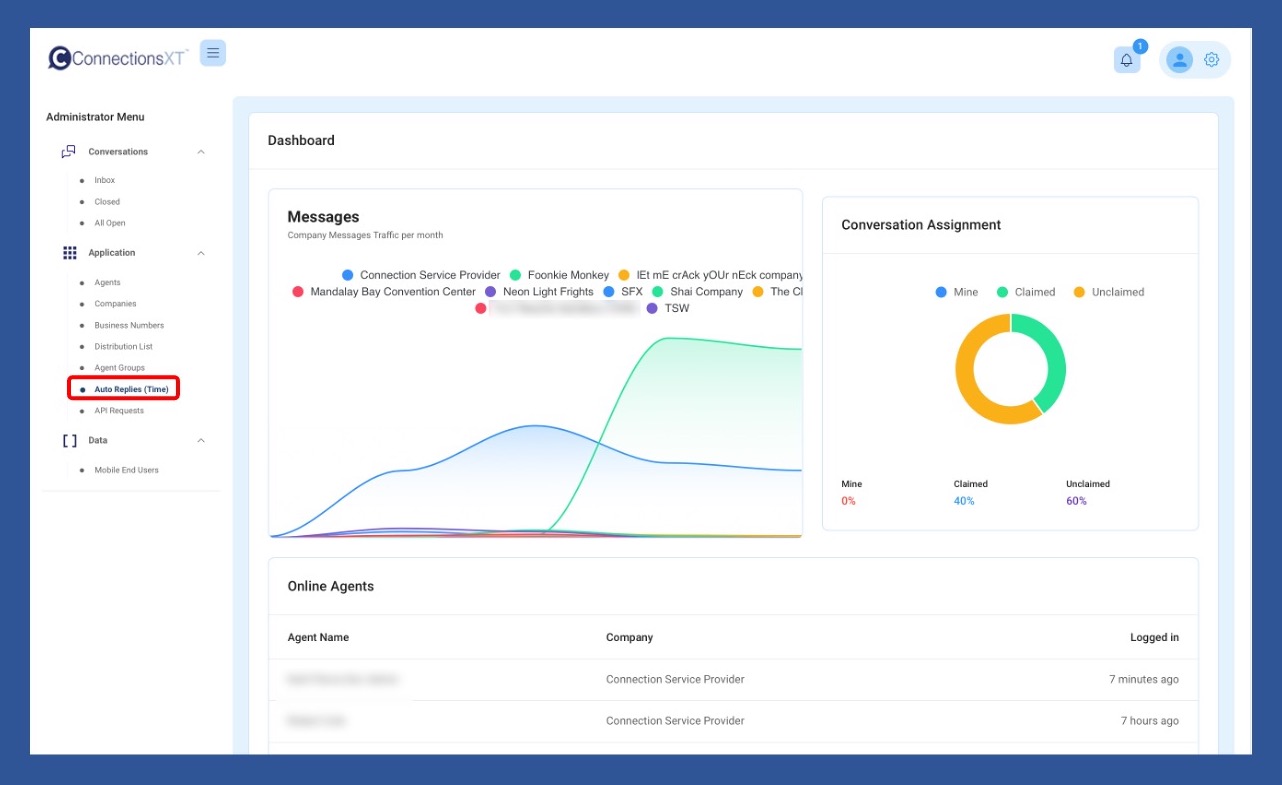Open the settings gear icon

pos(1212,60)
